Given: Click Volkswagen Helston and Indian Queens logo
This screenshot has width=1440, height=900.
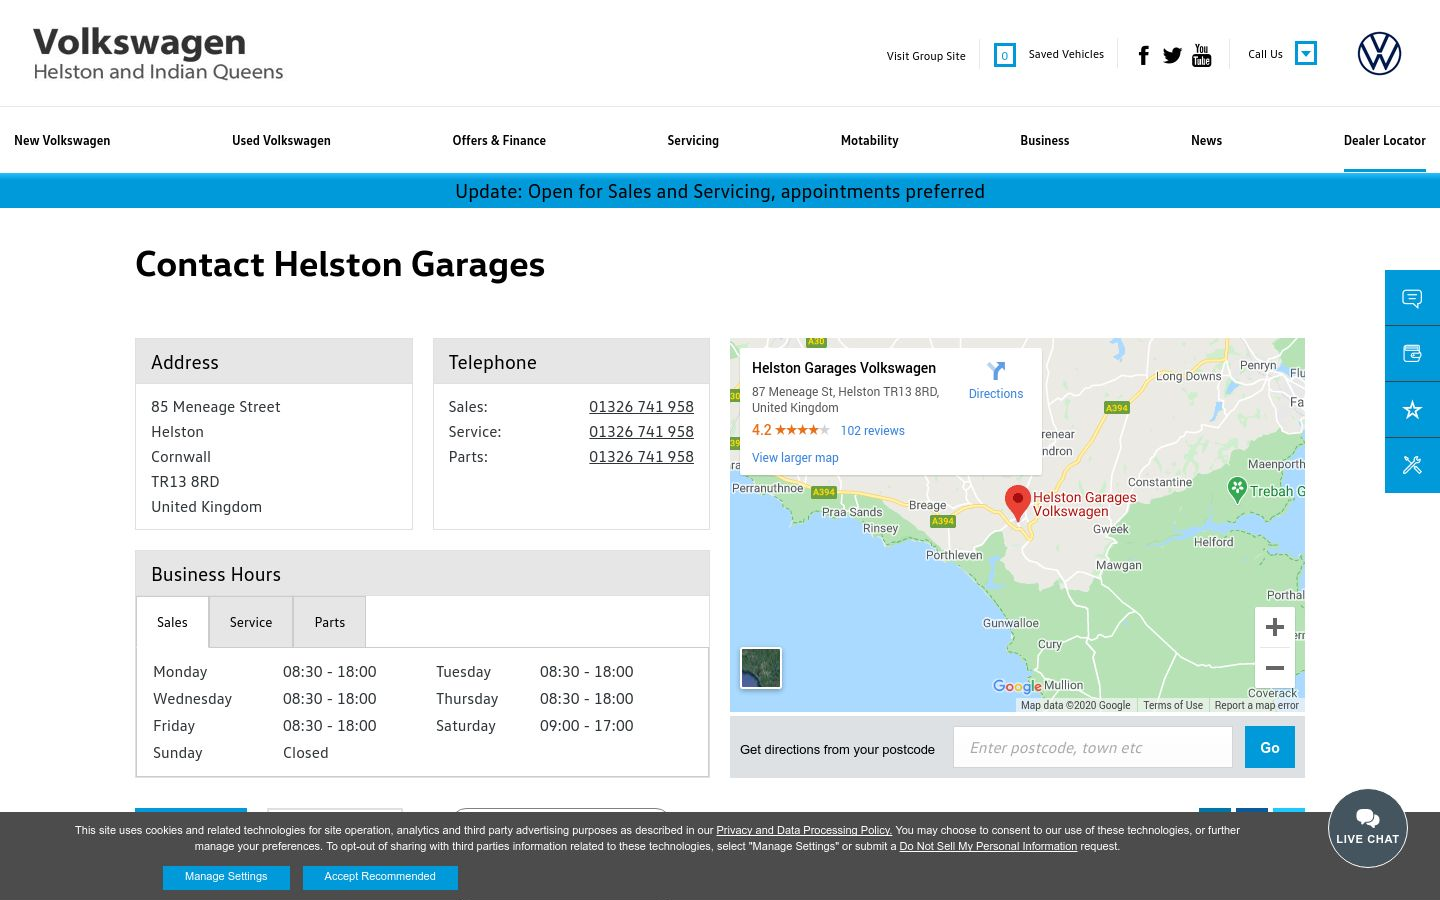Looking at the screenshot, I should [x=158, y=54].
